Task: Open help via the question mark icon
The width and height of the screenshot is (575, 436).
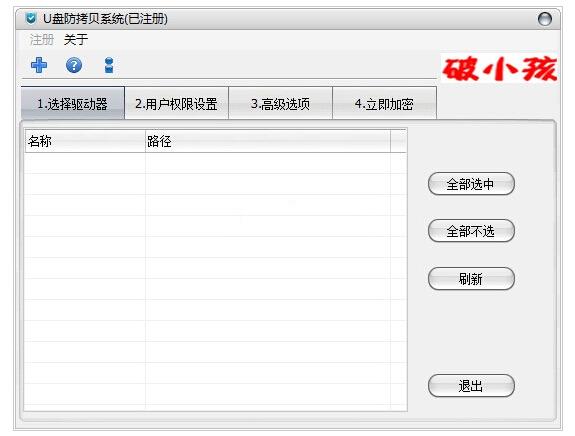Action: coord(74,65)
